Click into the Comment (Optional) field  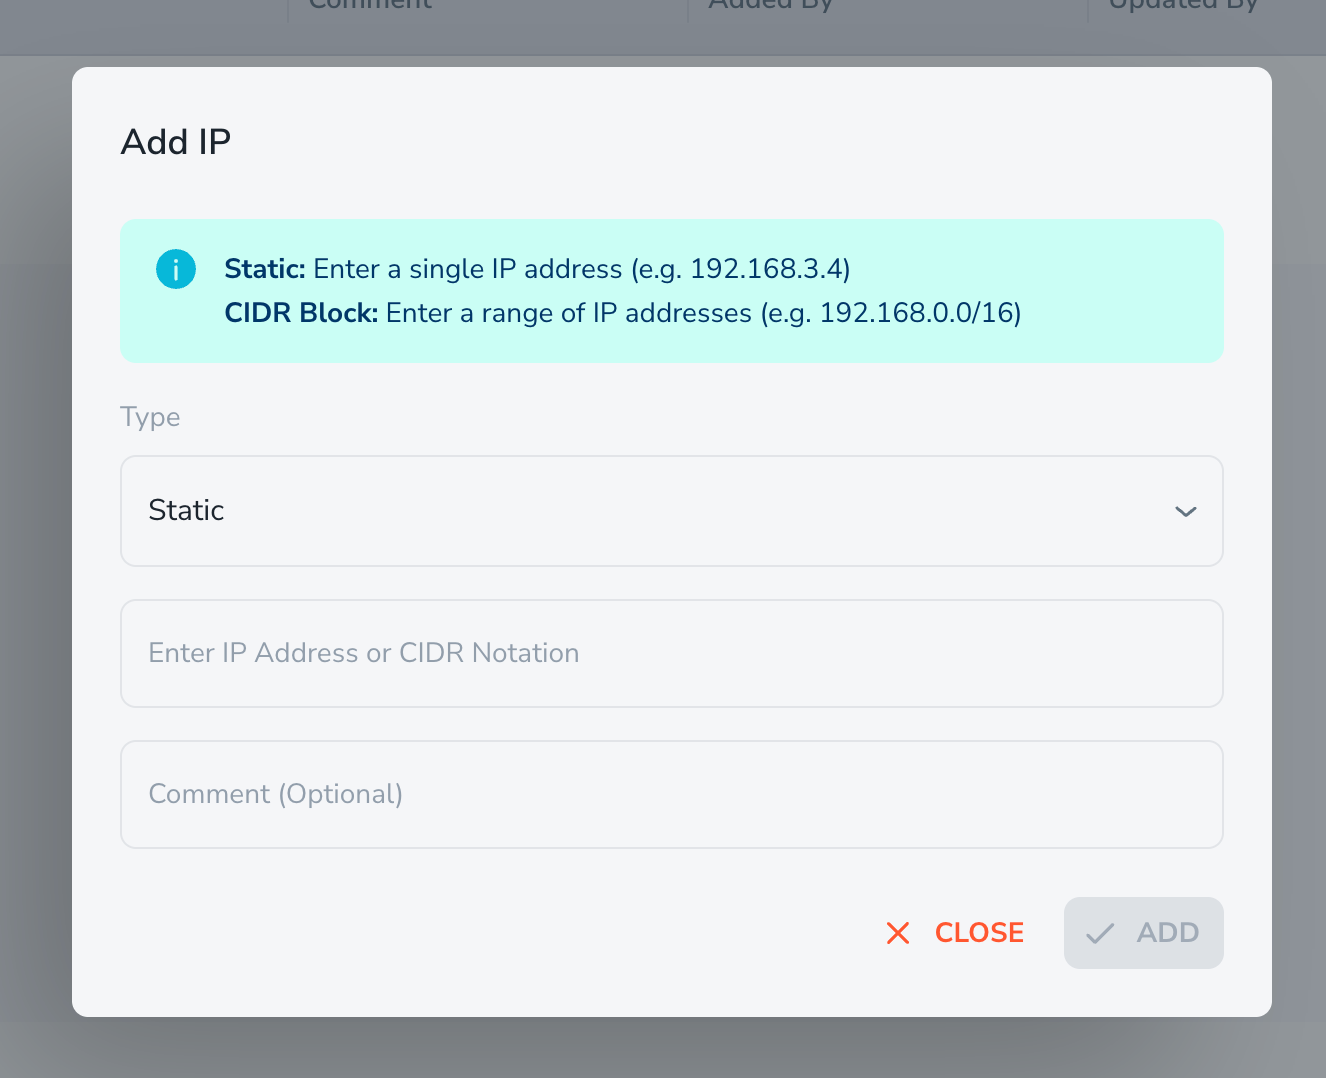point(672,794)
